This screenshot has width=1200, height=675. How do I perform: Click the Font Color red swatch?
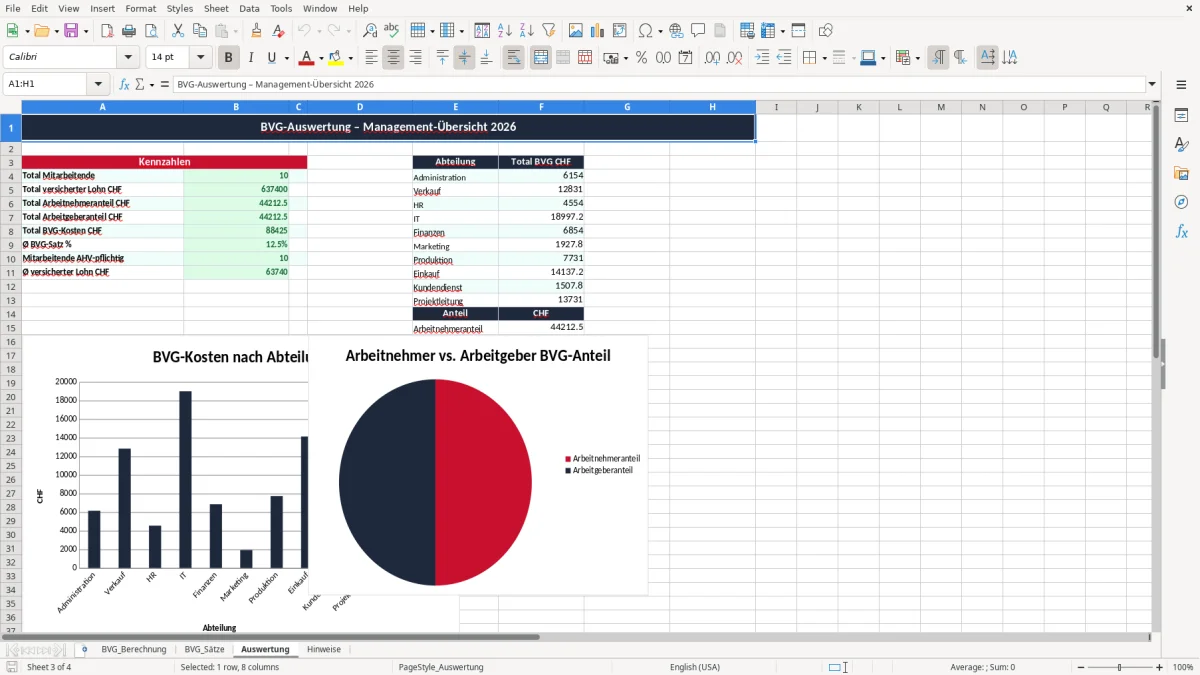[x=307, y=58]
